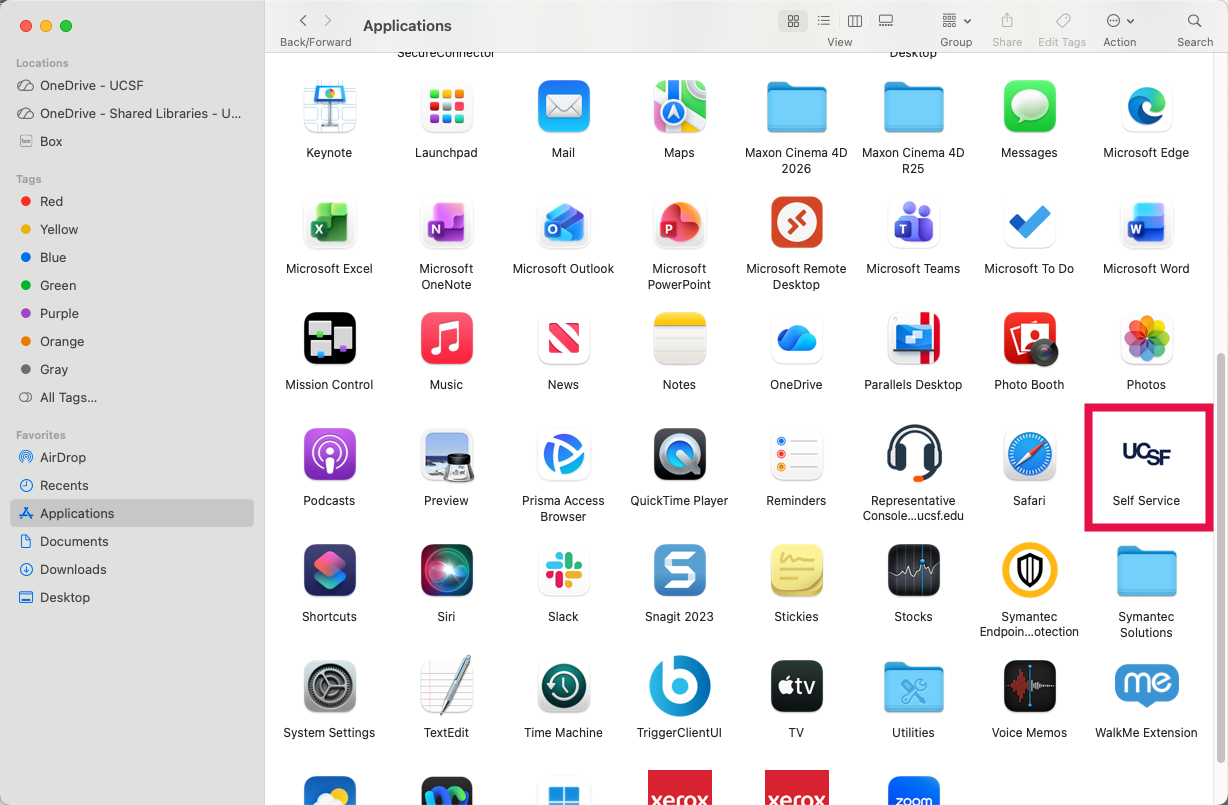
Task: Launch Slack application
Action: 563,570
